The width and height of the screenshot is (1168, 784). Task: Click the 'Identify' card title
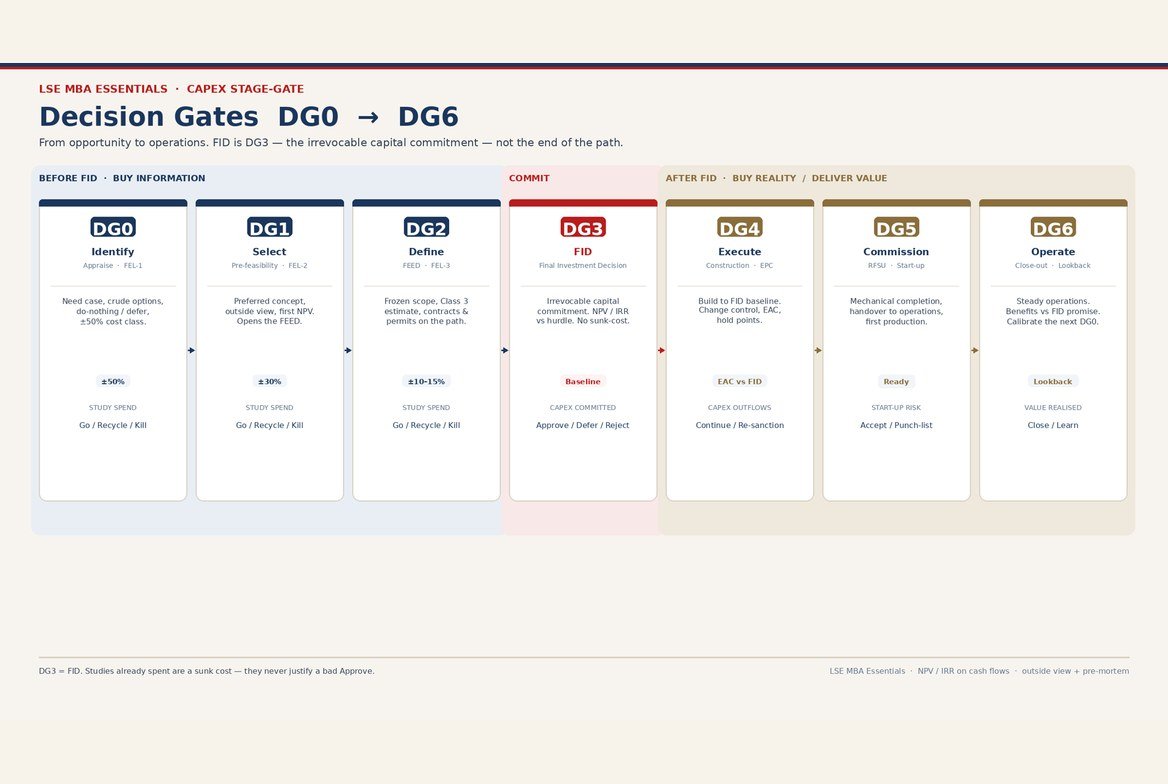[112, 252]
